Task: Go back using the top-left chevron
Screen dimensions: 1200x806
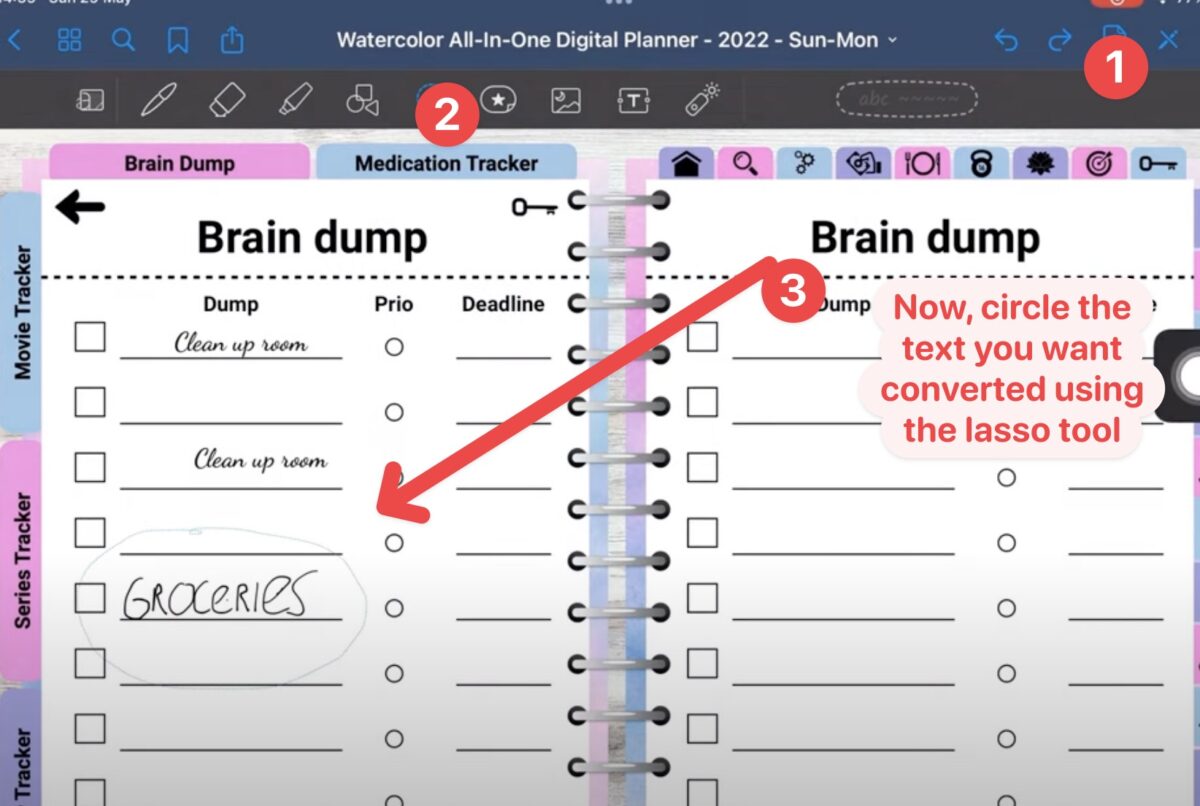Action: [15, 41]
